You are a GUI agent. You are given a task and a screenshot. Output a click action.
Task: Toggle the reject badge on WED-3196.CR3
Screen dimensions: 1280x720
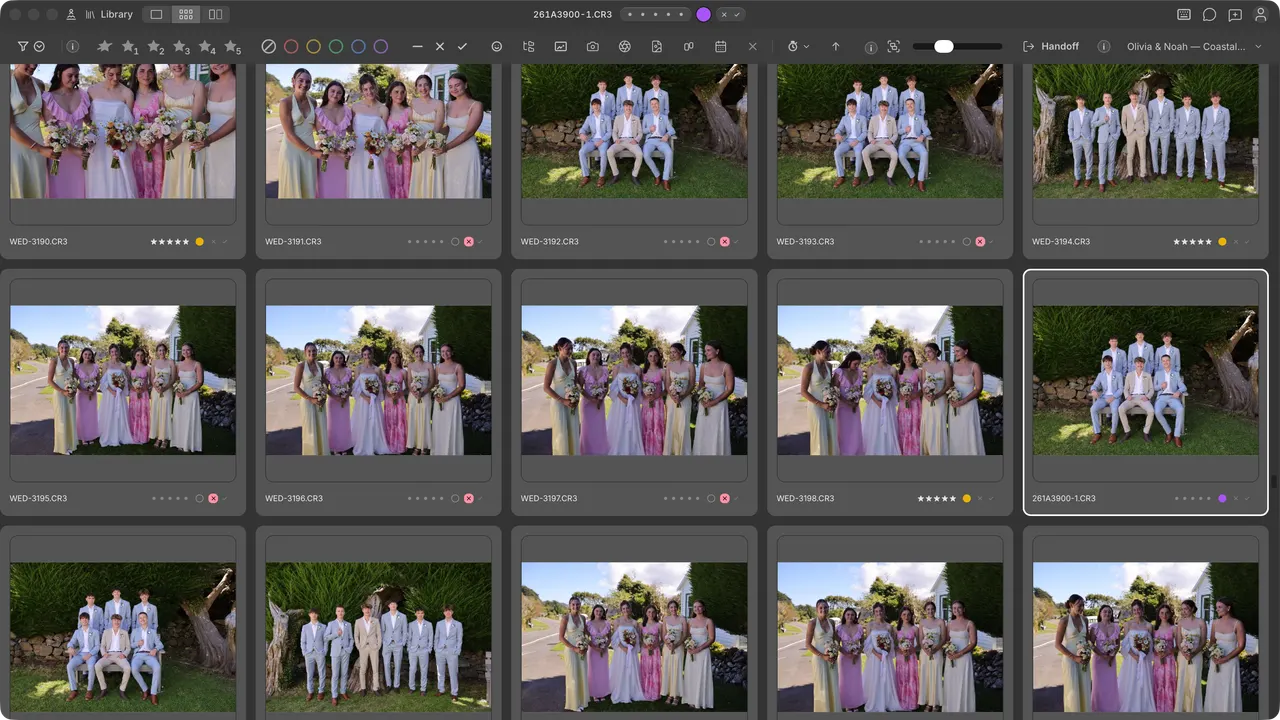[468, 498]
